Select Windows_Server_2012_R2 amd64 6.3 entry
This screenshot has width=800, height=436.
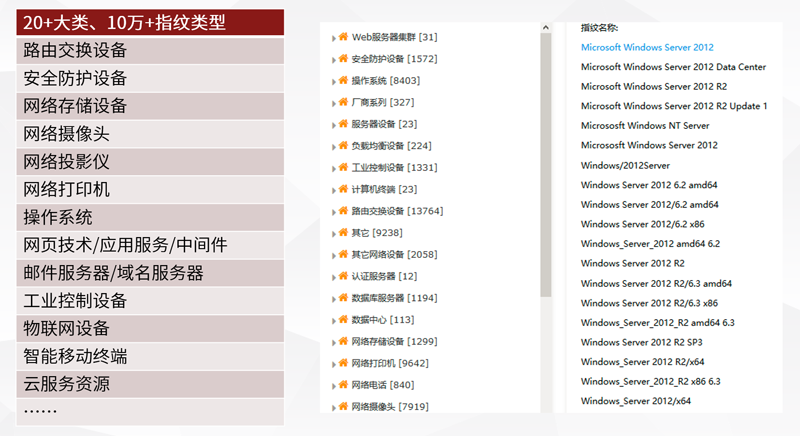click(658, 323)
